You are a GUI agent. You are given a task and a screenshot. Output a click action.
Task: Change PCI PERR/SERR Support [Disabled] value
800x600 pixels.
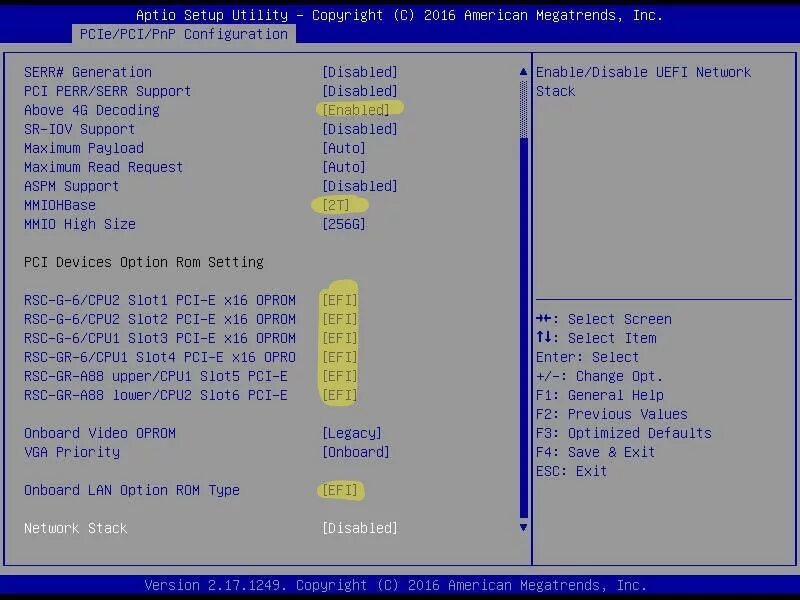tap(360, 91)
